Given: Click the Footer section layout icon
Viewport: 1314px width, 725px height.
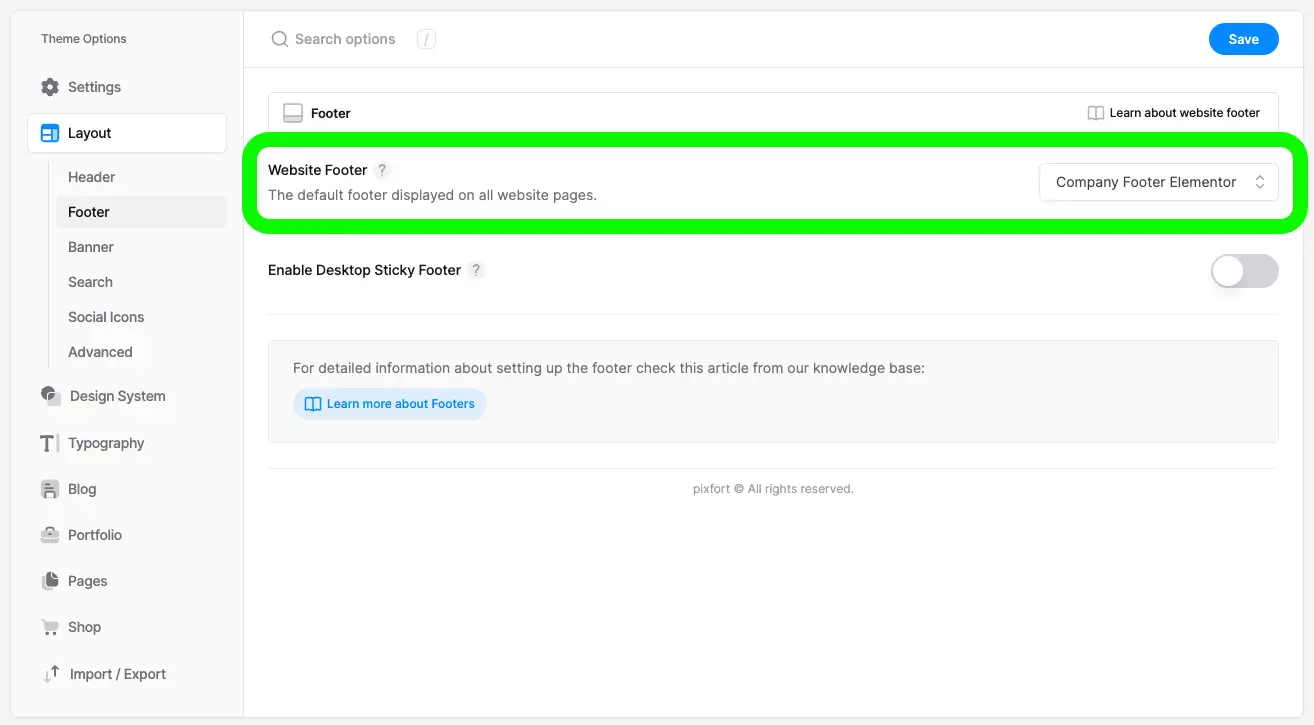Looking at the screenshot, I should click(293, 113).
